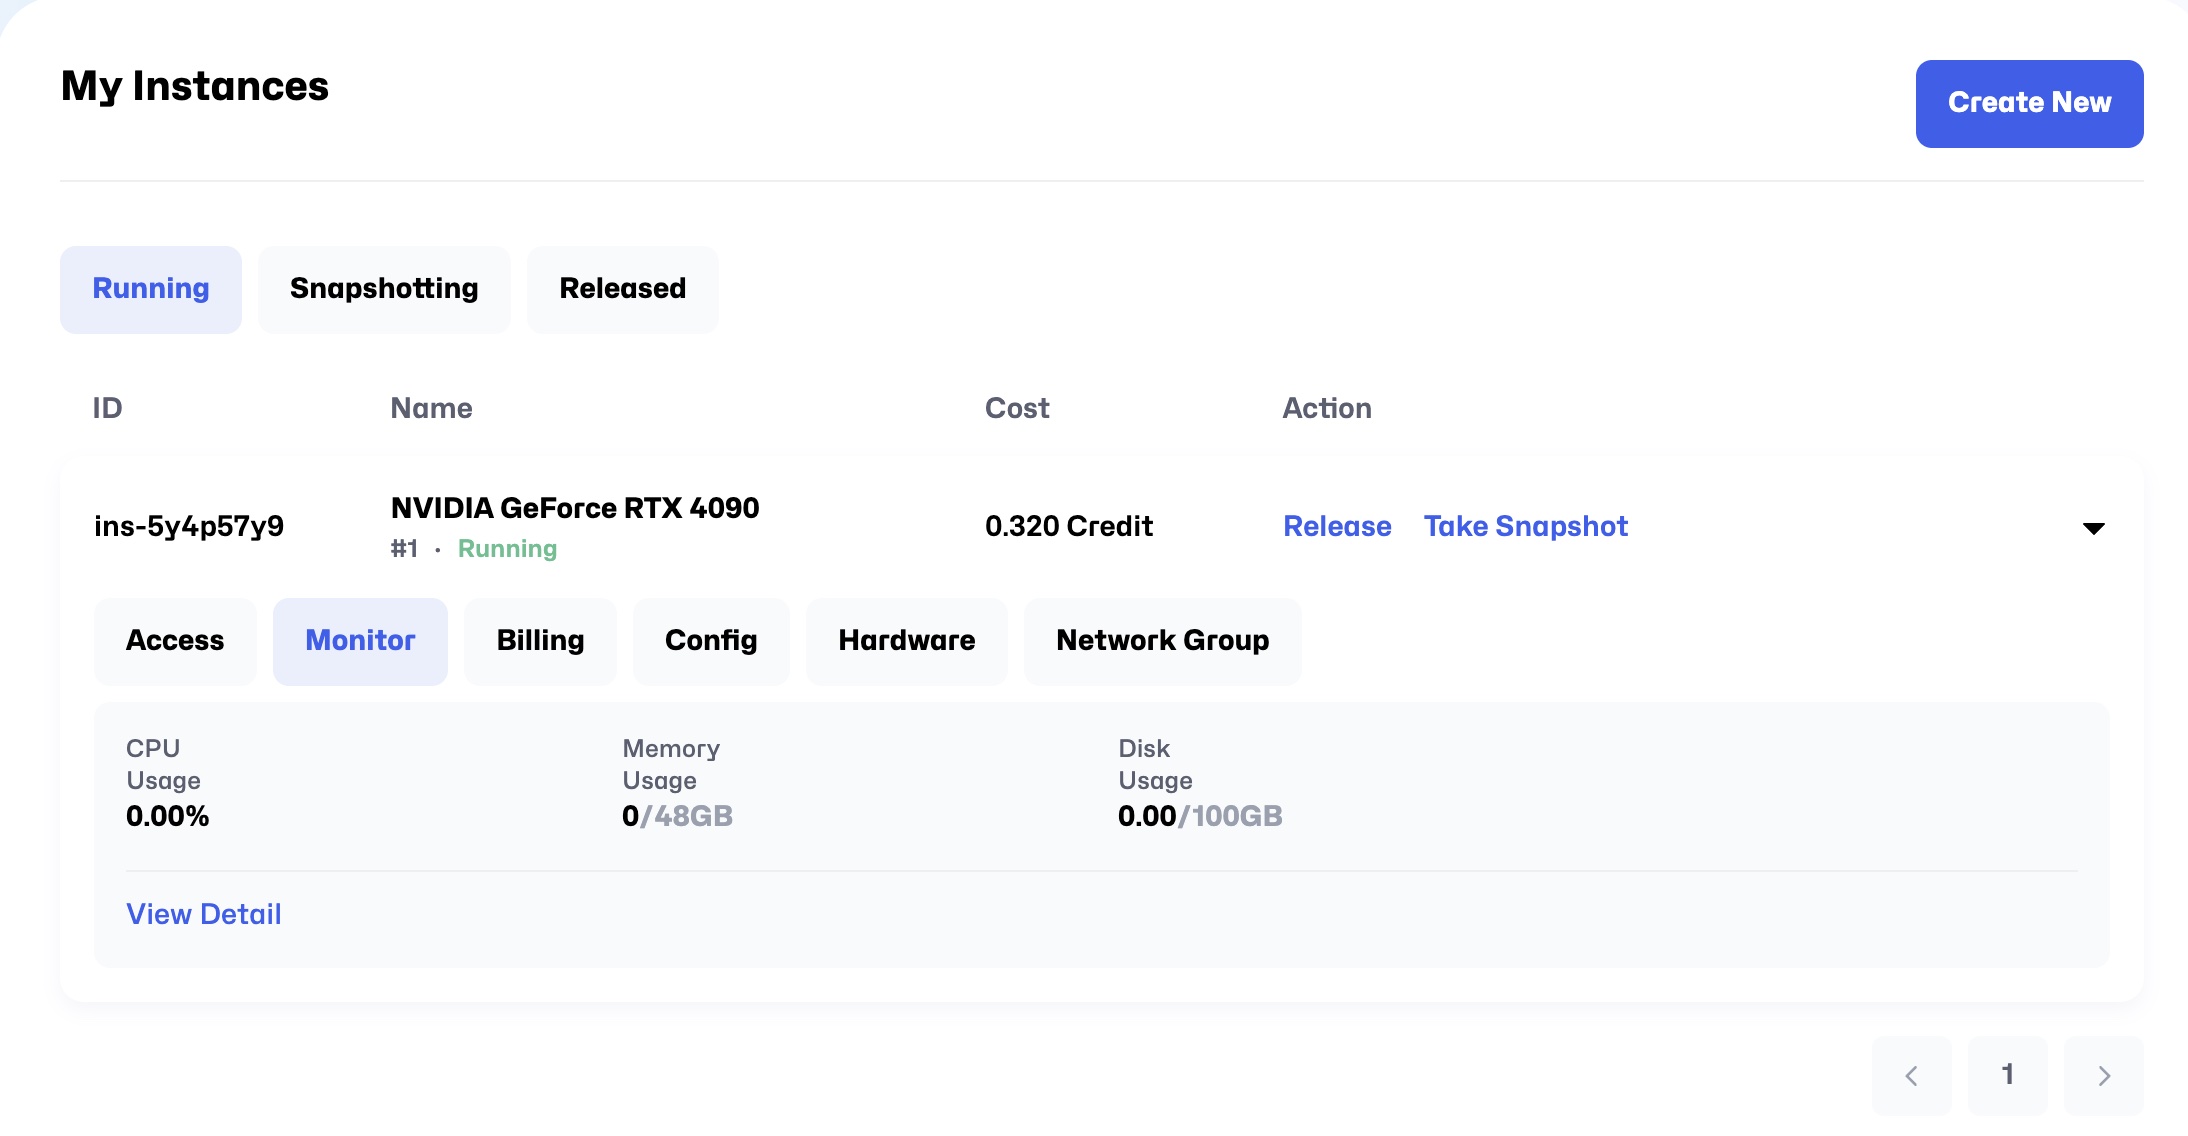Open the Snapshotting tab

(x=384, y=289)
